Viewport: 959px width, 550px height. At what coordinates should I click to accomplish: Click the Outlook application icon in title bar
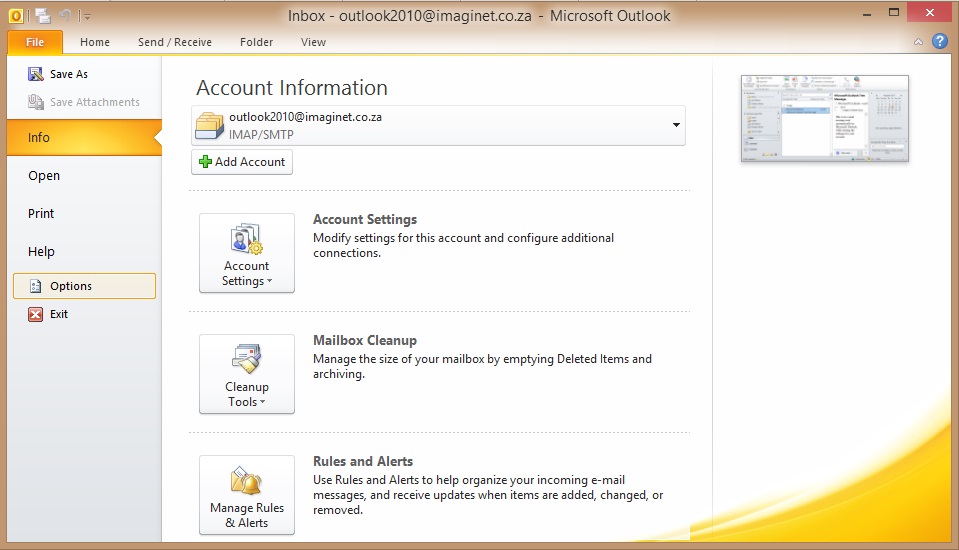click(x=16, y=16)
